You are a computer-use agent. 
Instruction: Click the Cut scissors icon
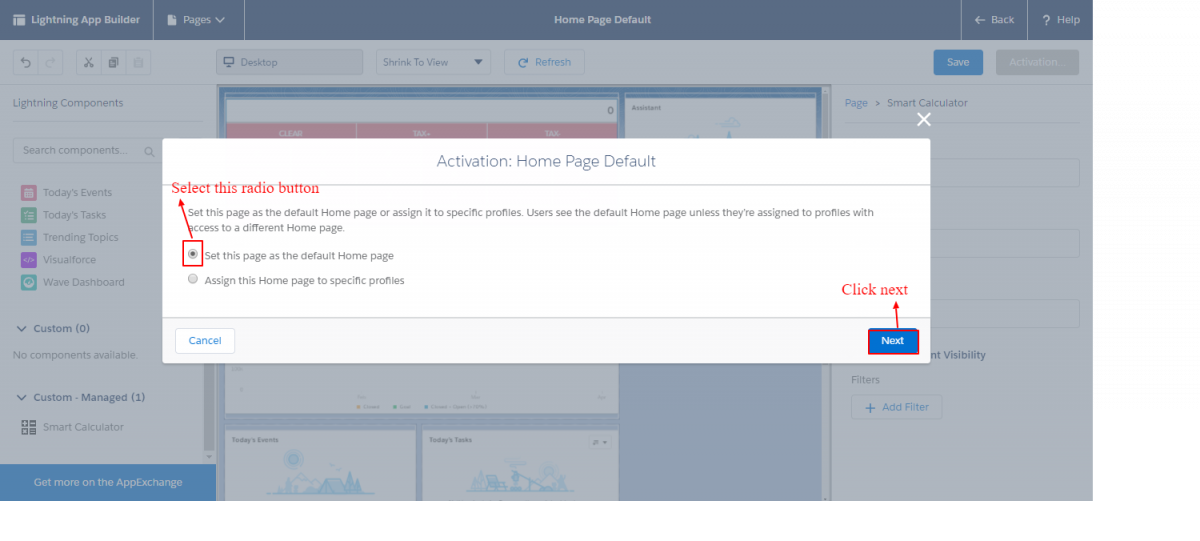88,62
